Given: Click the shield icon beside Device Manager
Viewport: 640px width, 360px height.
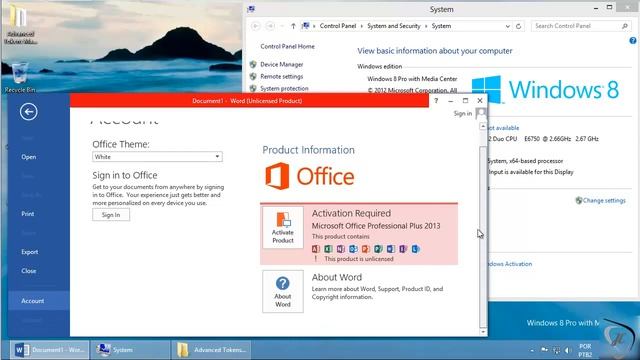Looking at the screenshot, I should pyautogui.click(x=253, y=64).
